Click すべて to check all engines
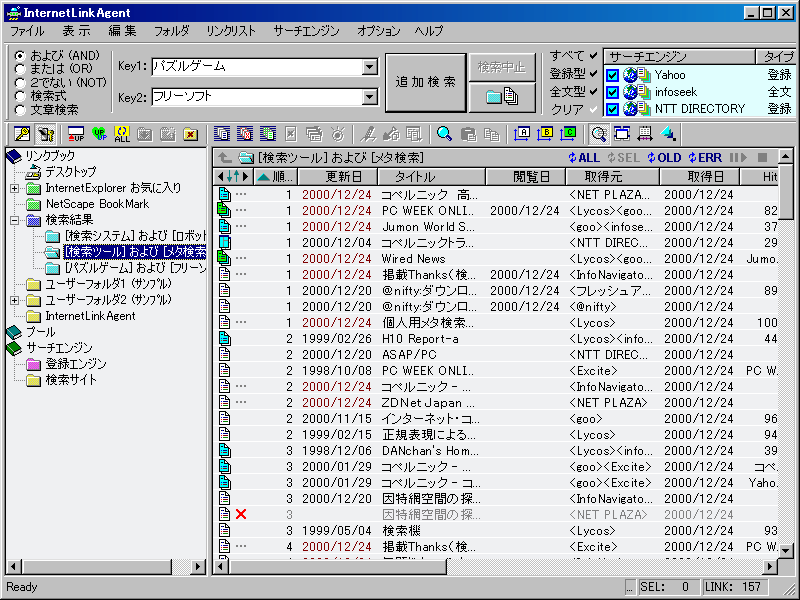This screenshot has width=800, height=600. coord(573,55)
